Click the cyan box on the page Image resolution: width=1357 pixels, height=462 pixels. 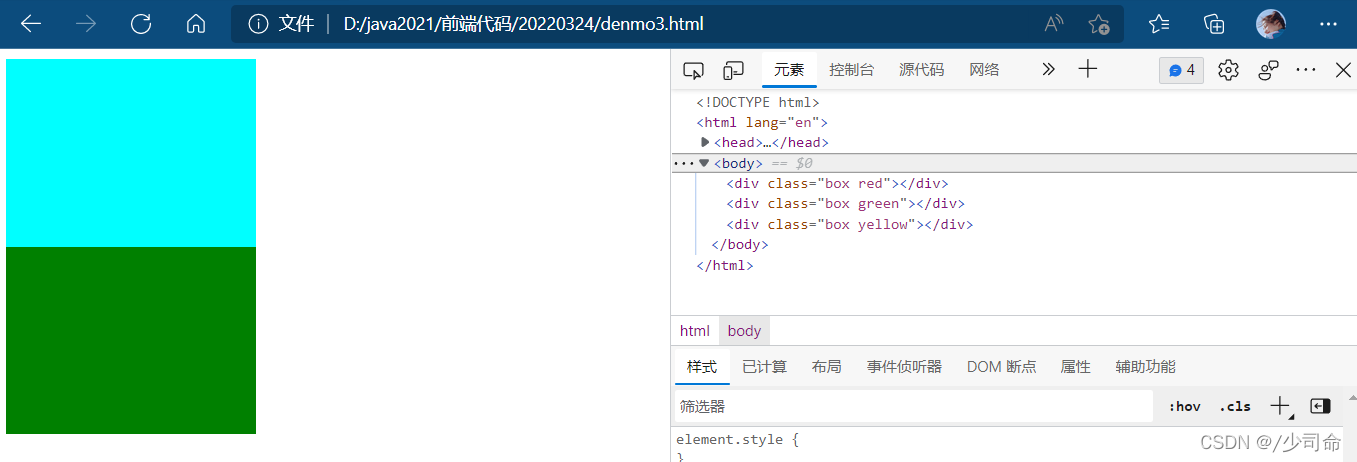click(131, 153)
